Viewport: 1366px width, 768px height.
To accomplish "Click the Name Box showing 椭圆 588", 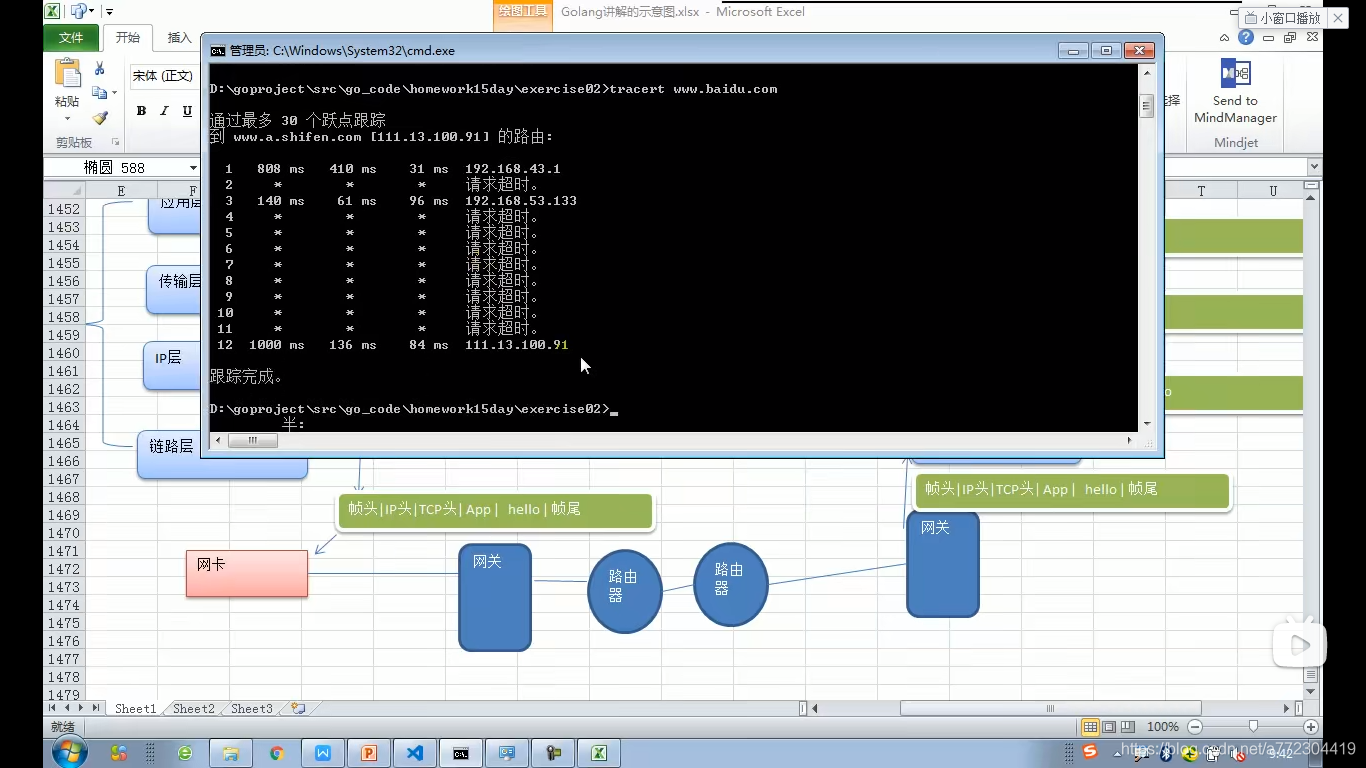I will (x=116, y=167).
